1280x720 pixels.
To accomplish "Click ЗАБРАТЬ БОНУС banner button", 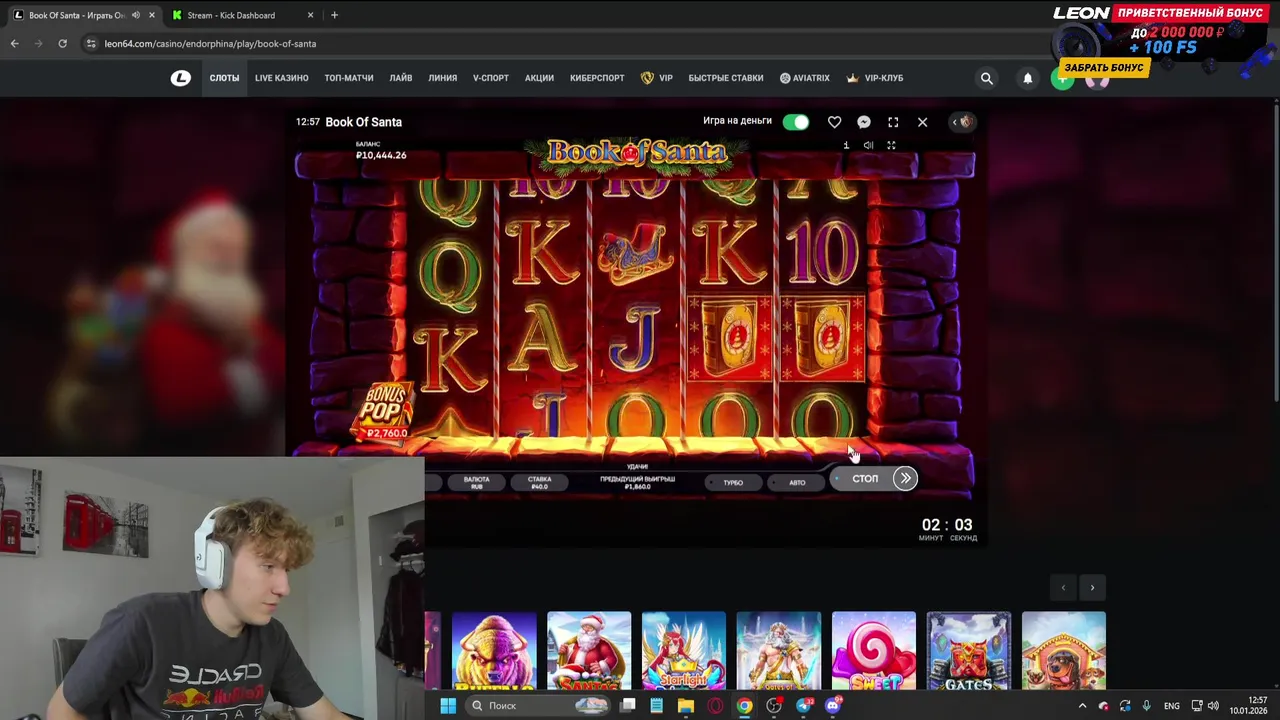I will point(1104,68).
